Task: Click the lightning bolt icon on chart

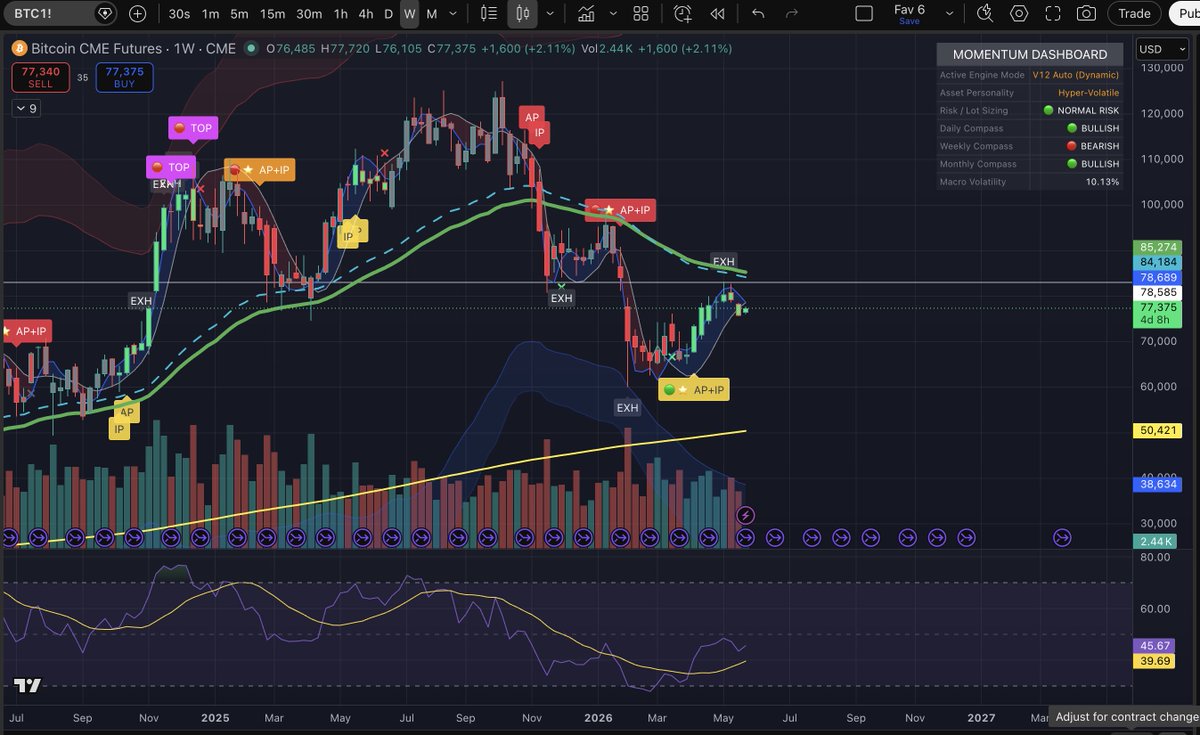Action: (746, 515)
